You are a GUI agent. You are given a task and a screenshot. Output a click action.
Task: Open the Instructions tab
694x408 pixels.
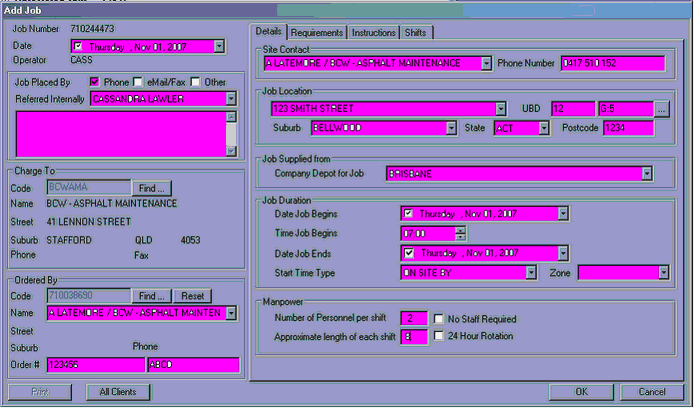pyautogui.click(x=374, y=33)
